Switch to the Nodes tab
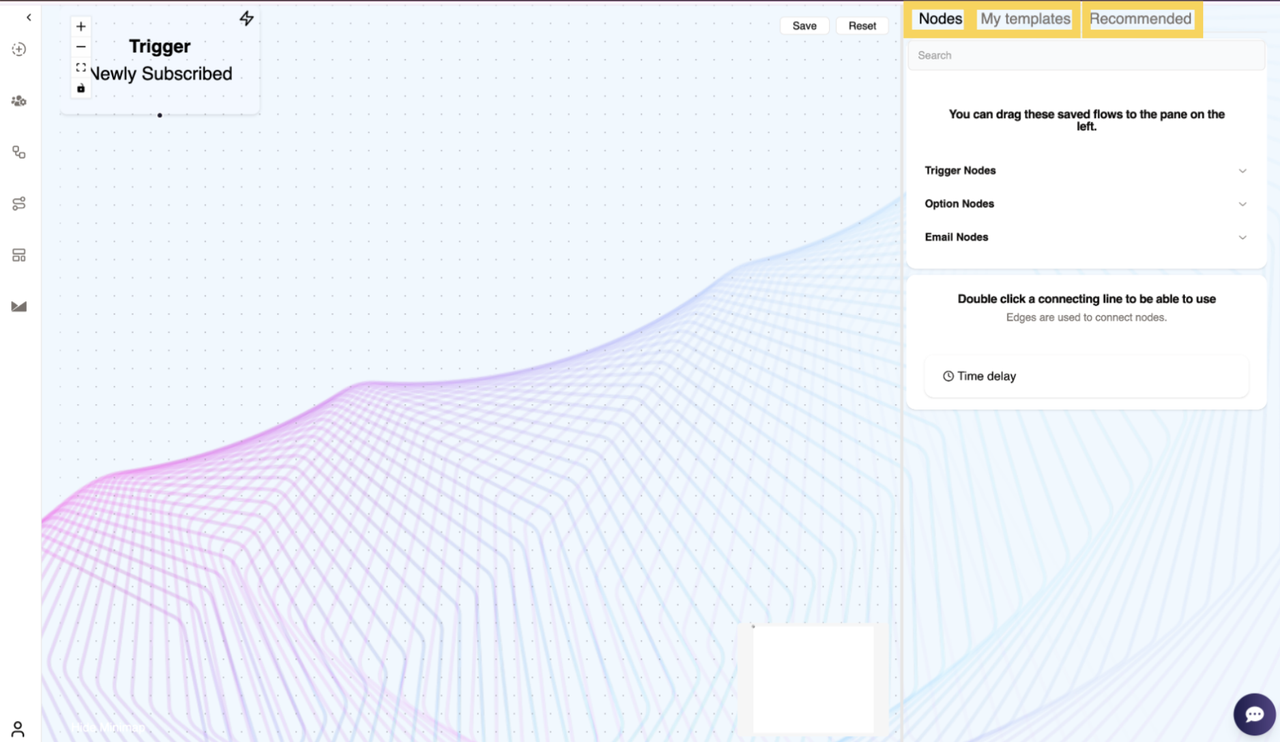Image resolution: width=1280 pixels, height=742 pixels. pyautogui.click(x=940, y=19)
